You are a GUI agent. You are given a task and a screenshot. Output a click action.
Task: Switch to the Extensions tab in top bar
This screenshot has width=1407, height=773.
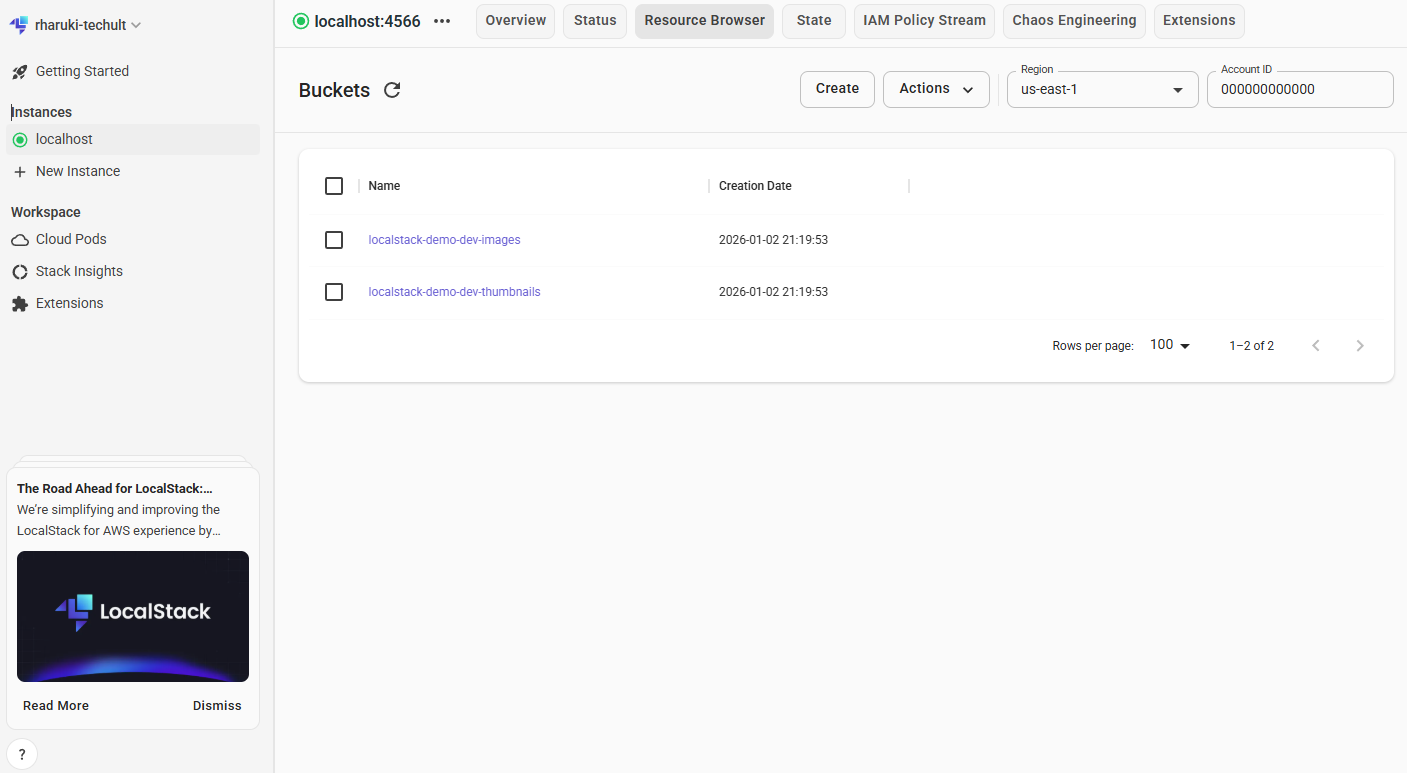point(1199,21)
